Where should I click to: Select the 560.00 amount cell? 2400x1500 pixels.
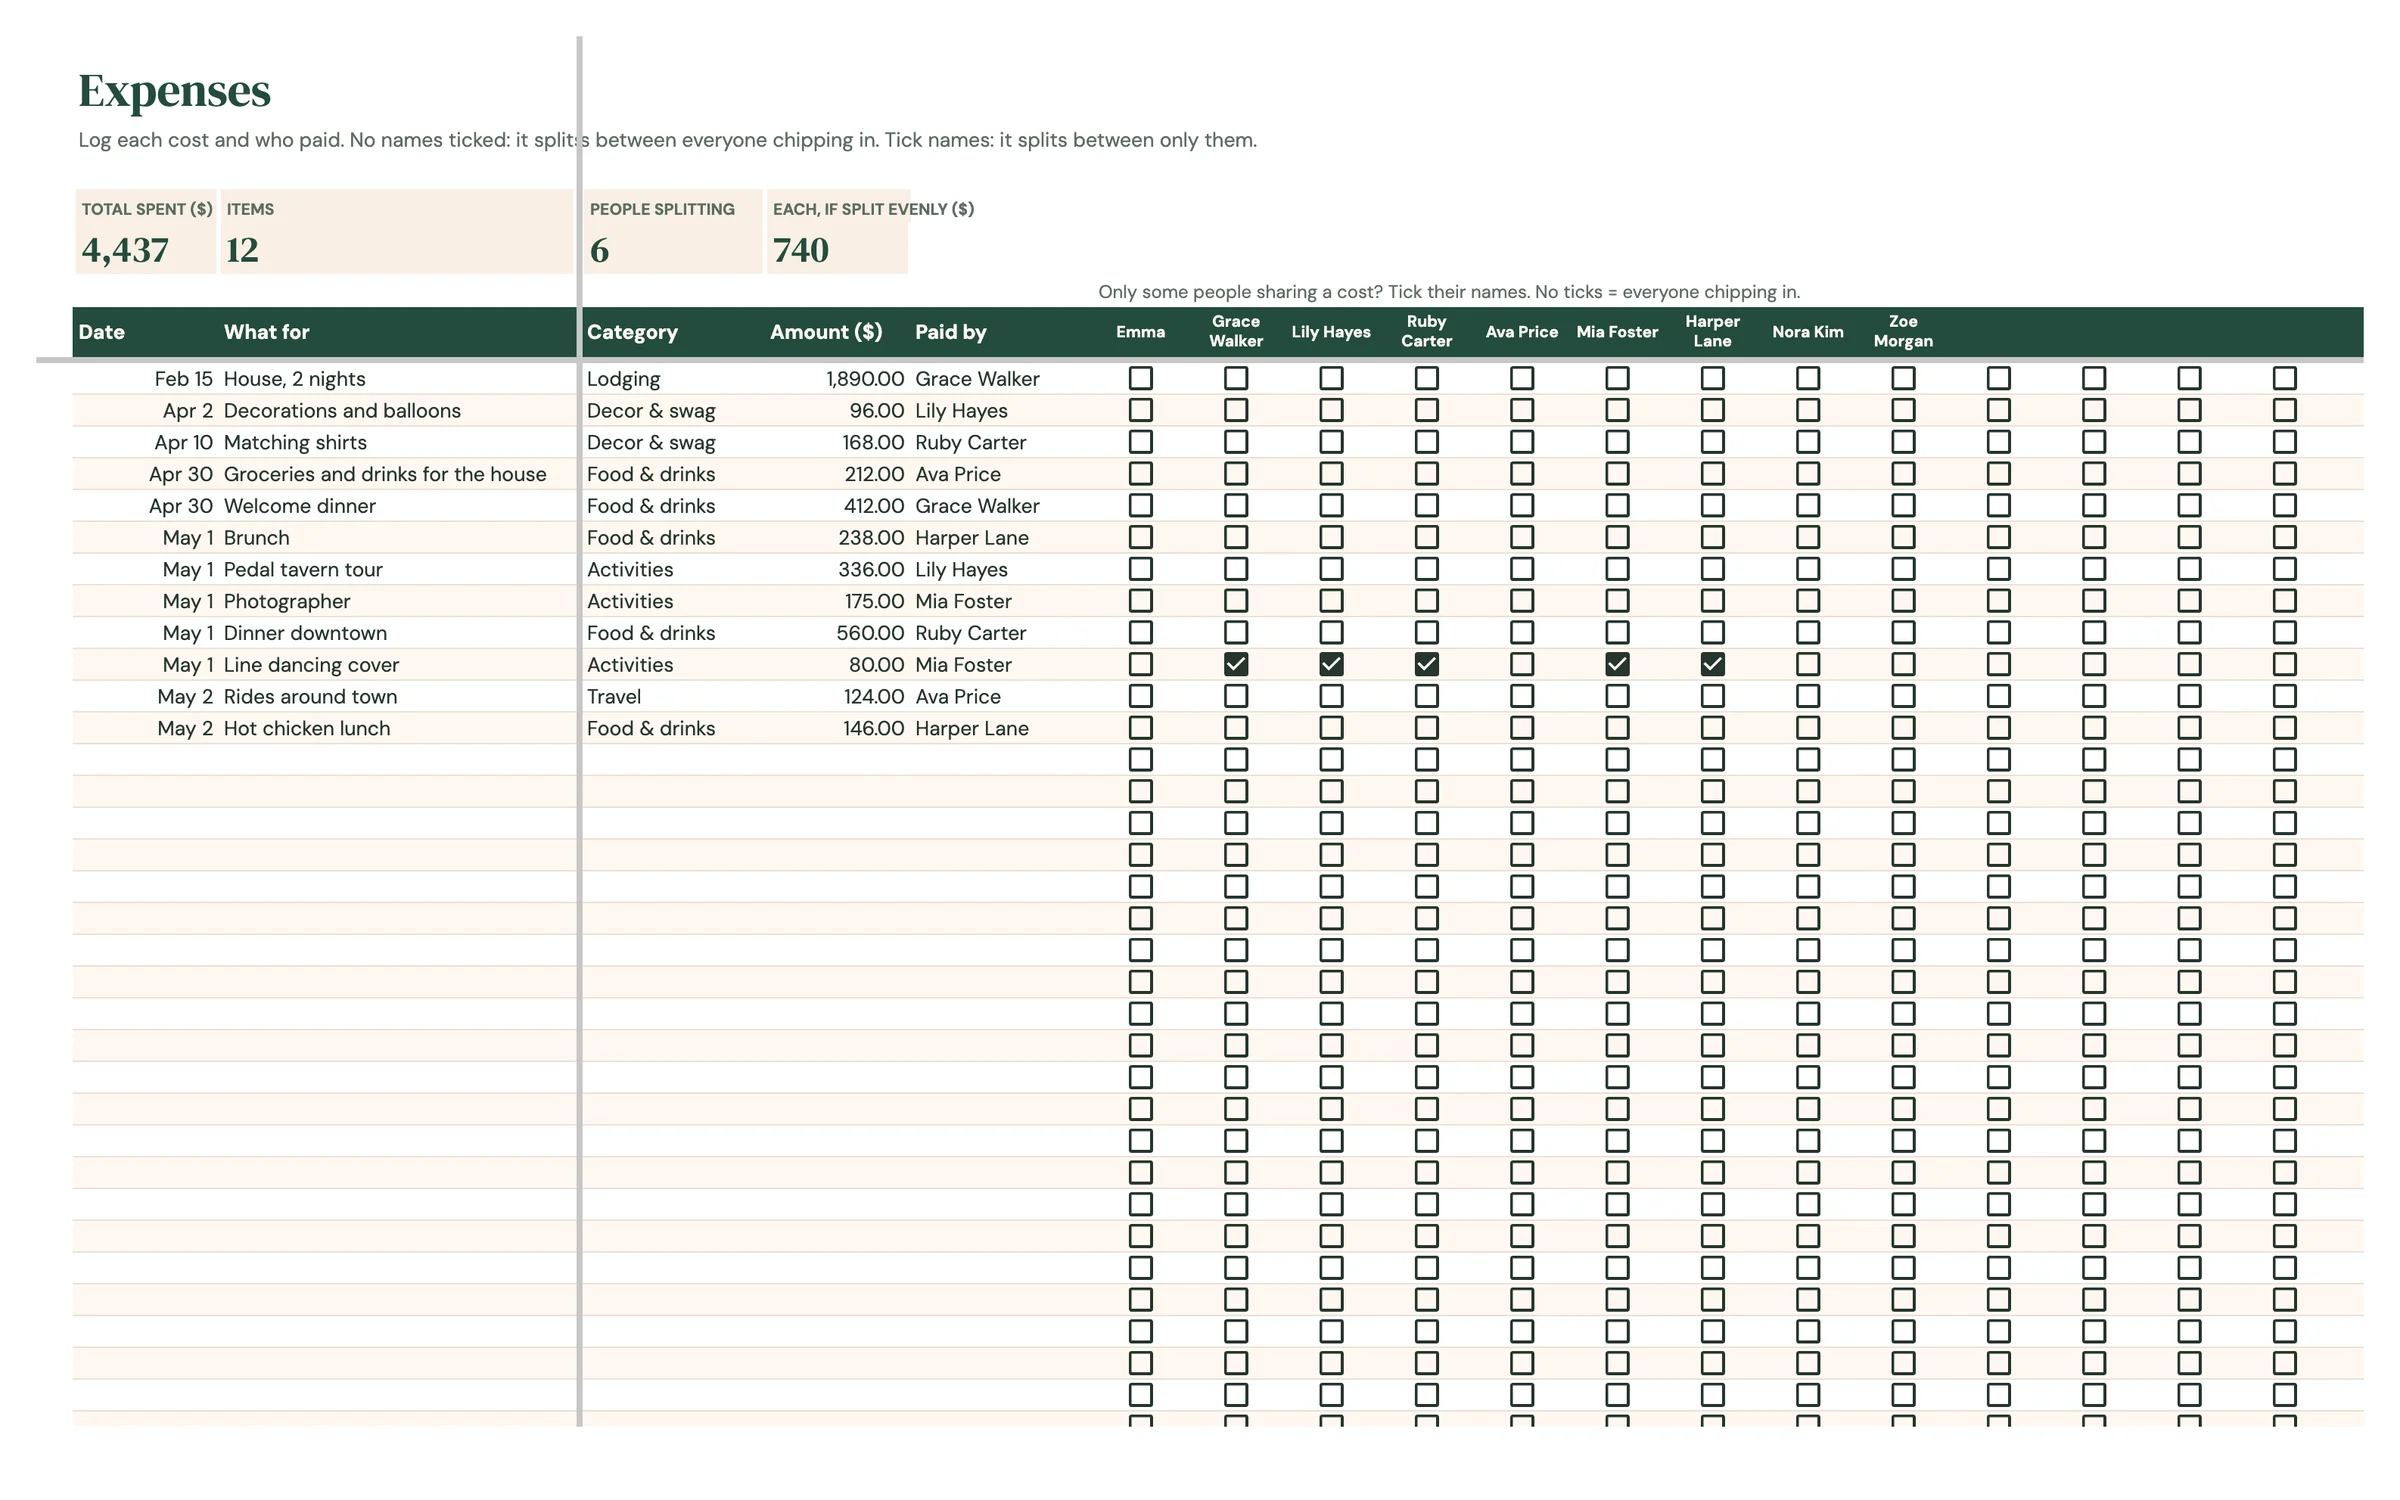[x=837, y=633]
